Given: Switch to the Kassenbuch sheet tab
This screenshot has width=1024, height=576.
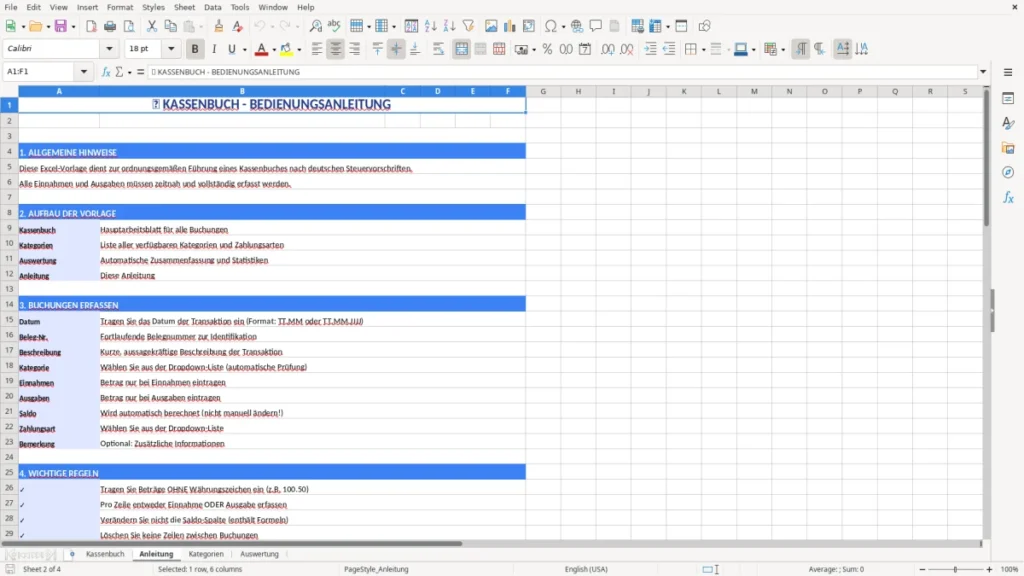Looking at the screenshot, I should point(104,554).
